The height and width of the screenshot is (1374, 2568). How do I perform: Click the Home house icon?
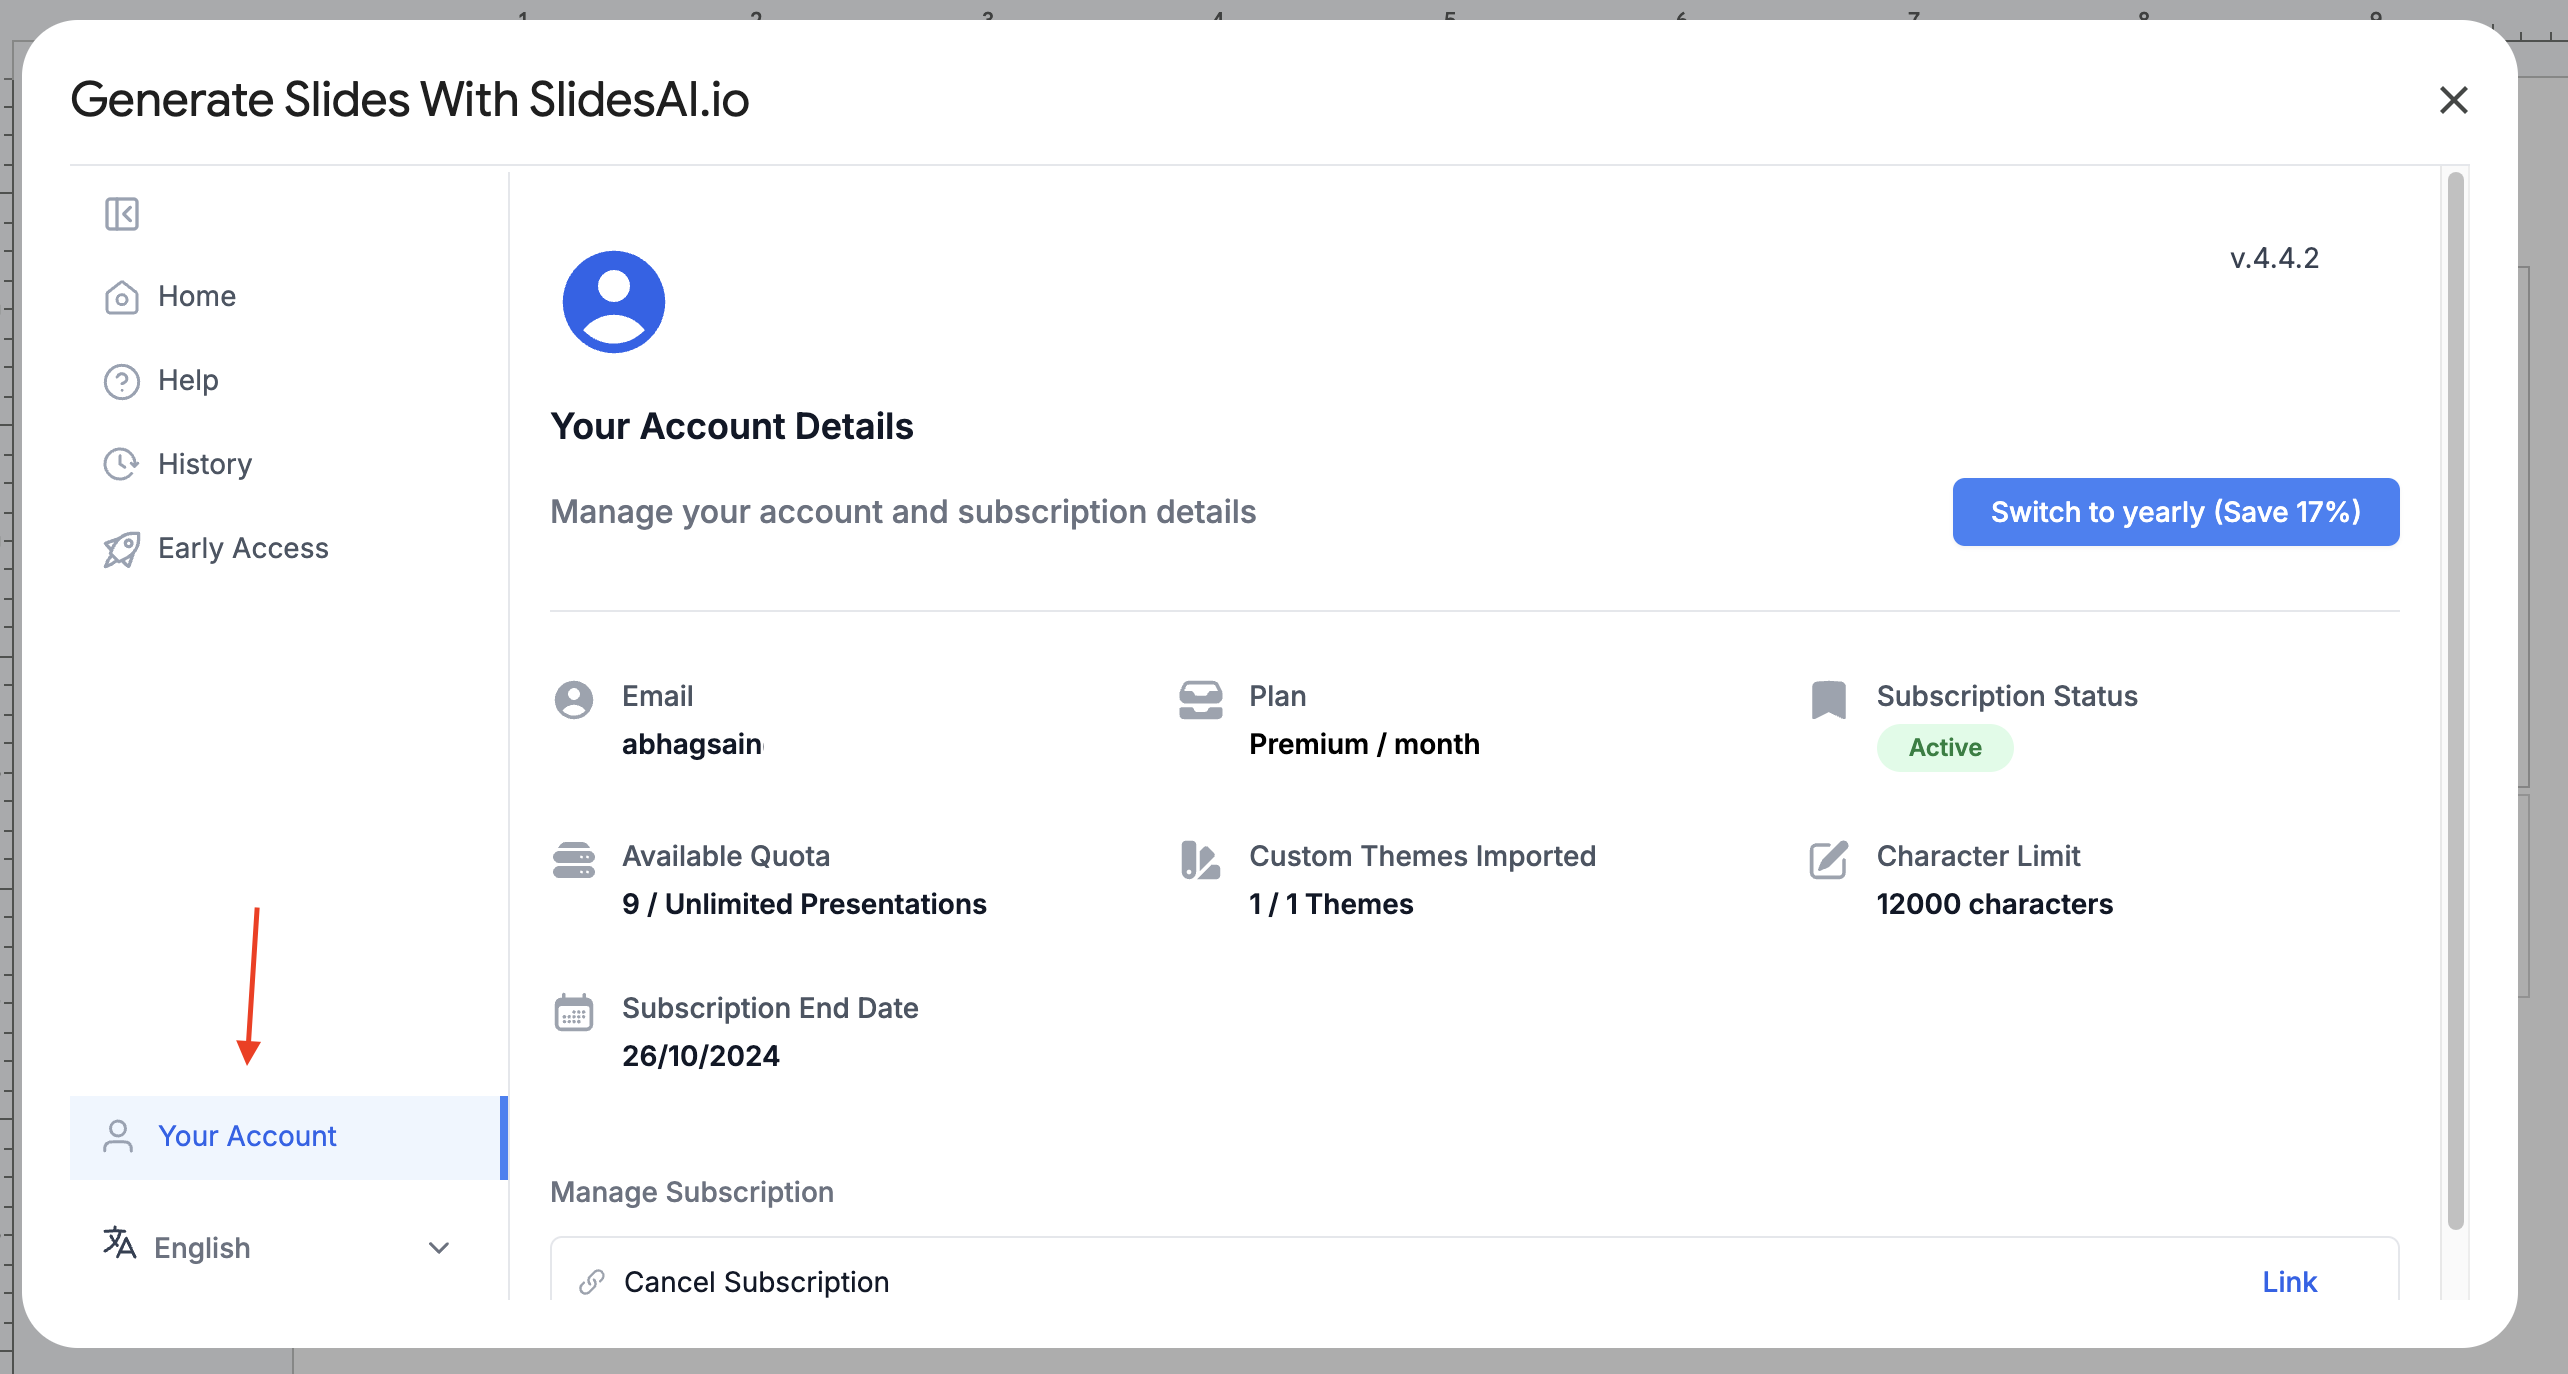point(122,297)
